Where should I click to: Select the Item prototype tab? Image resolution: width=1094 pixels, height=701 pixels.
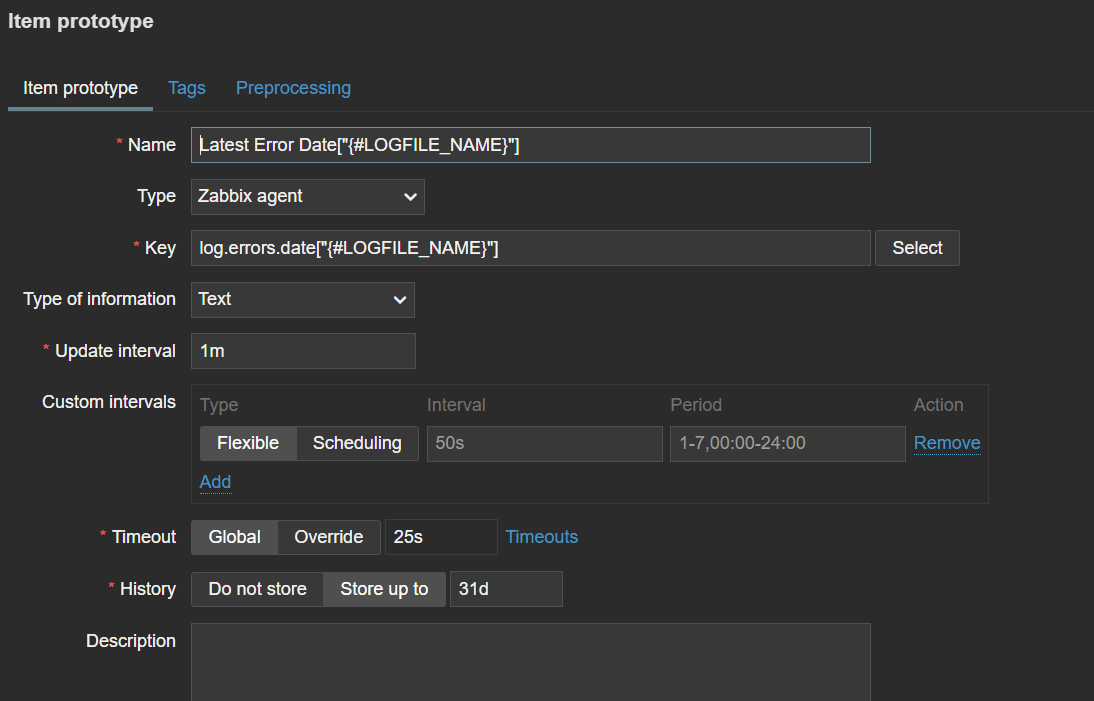click(80, 88)
